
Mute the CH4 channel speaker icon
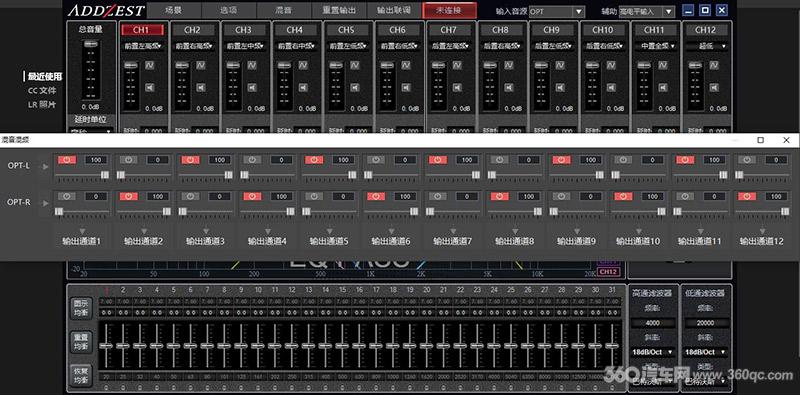303,87
